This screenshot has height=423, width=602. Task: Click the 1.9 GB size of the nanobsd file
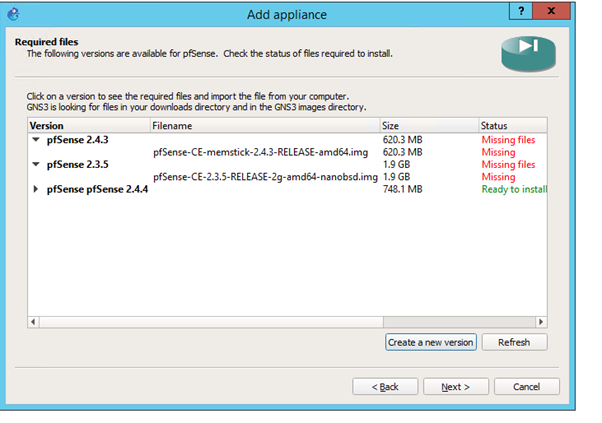pyautogui.click(x=396, y=177)
